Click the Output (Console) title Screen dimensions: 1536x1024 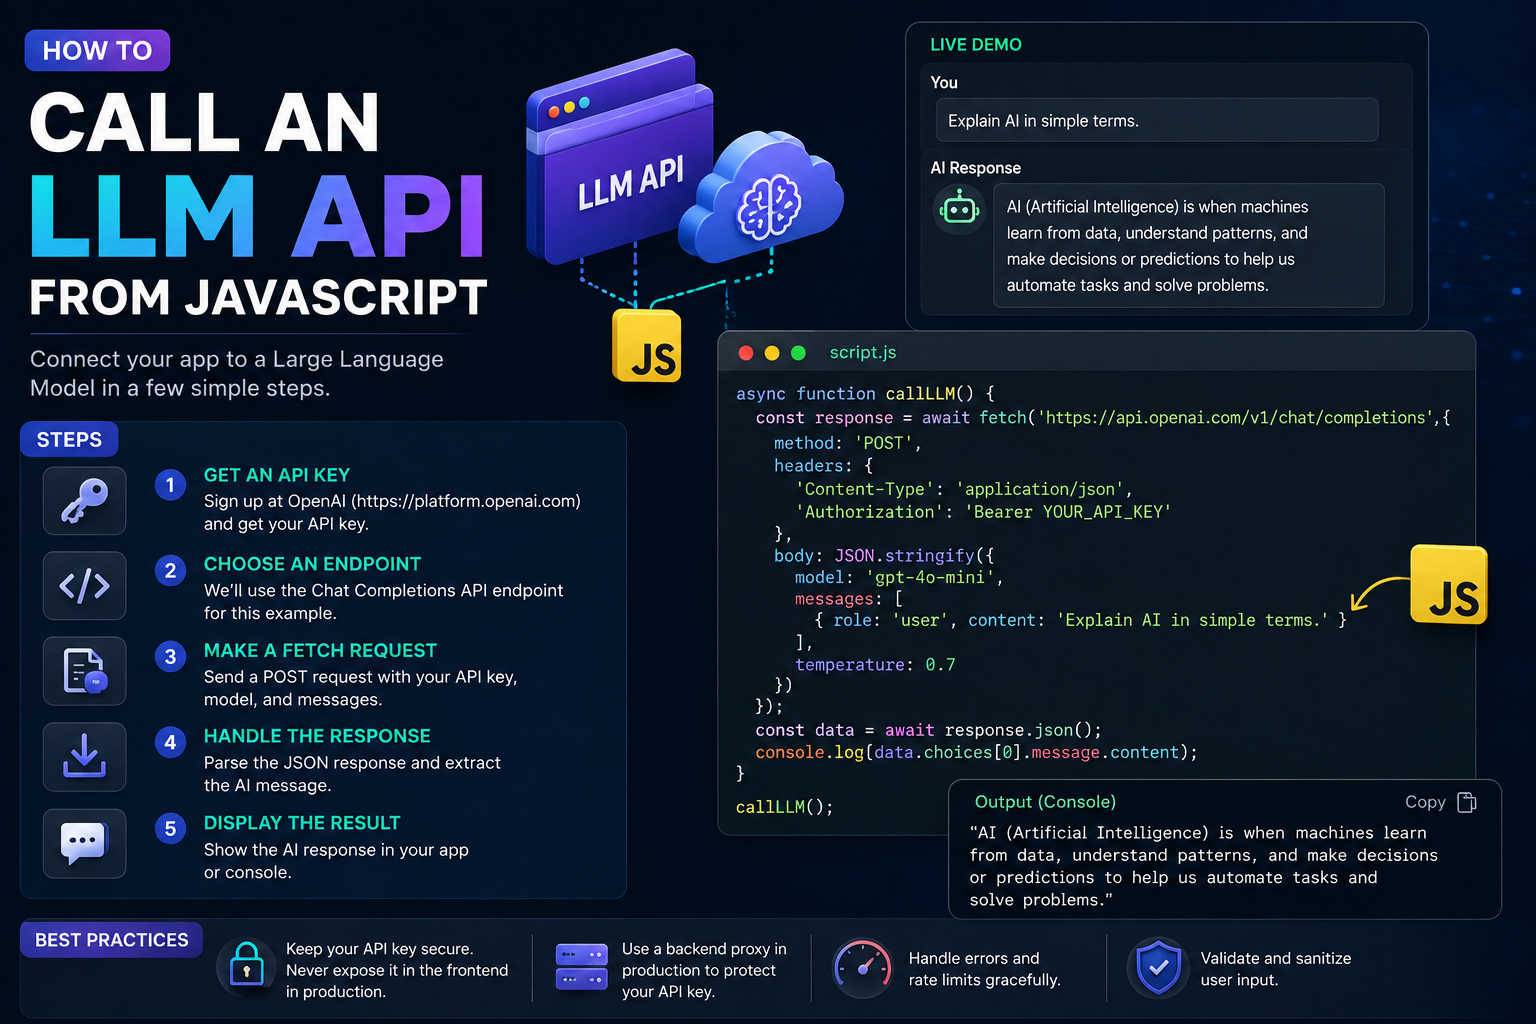1045,802
